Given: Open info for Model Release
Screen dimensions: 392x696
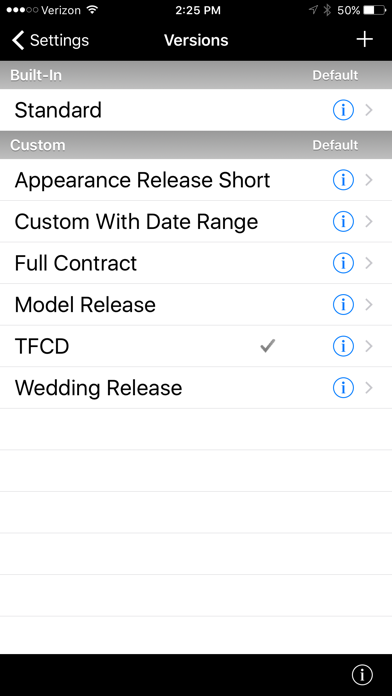Looking at the screenshot, I should click(343, 304).
